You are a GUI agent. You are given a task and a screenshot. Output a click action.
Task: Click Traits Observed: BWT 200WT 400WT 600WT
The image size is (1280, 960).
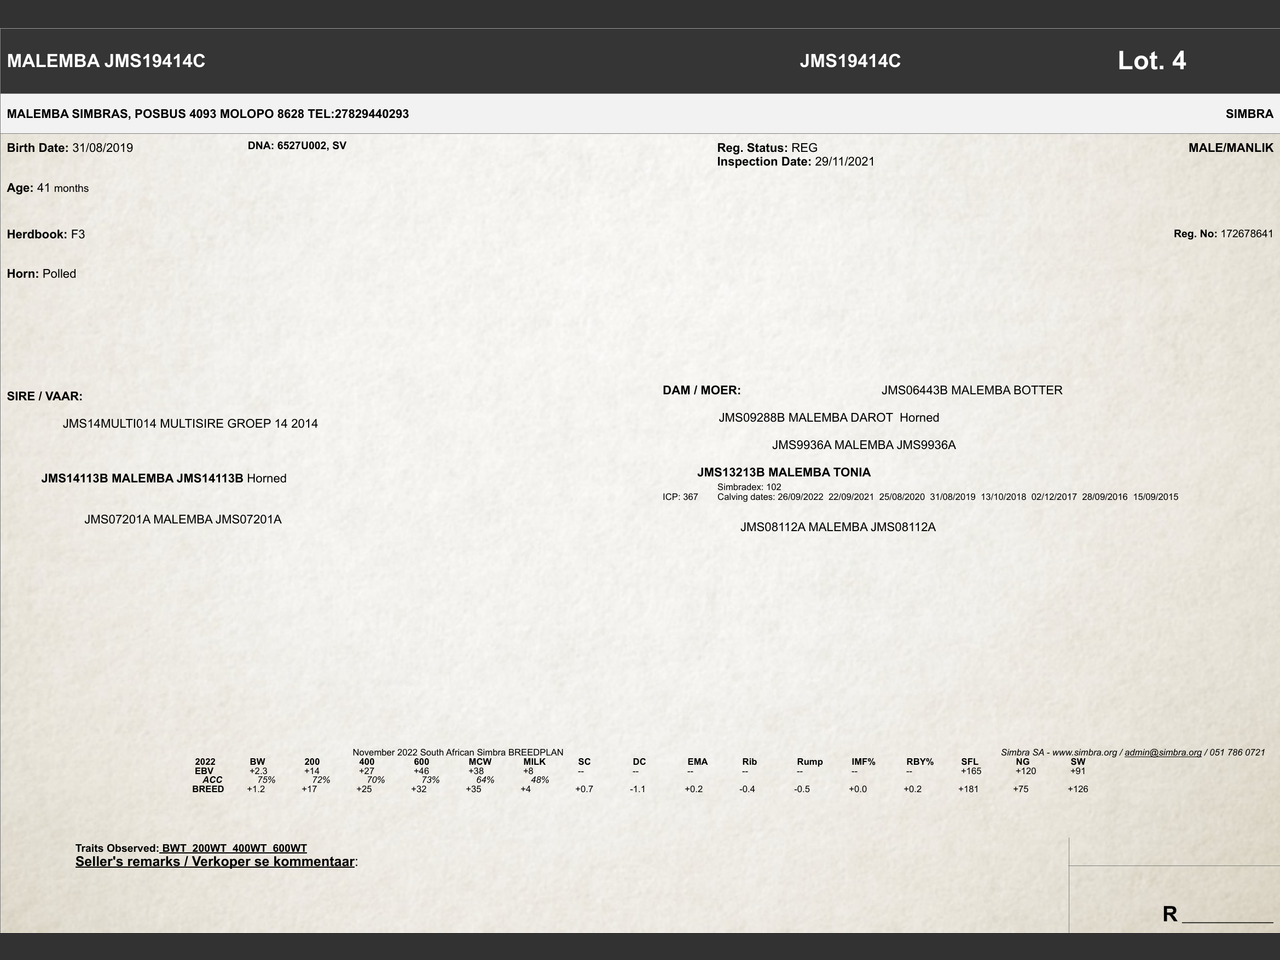point(191,848)
